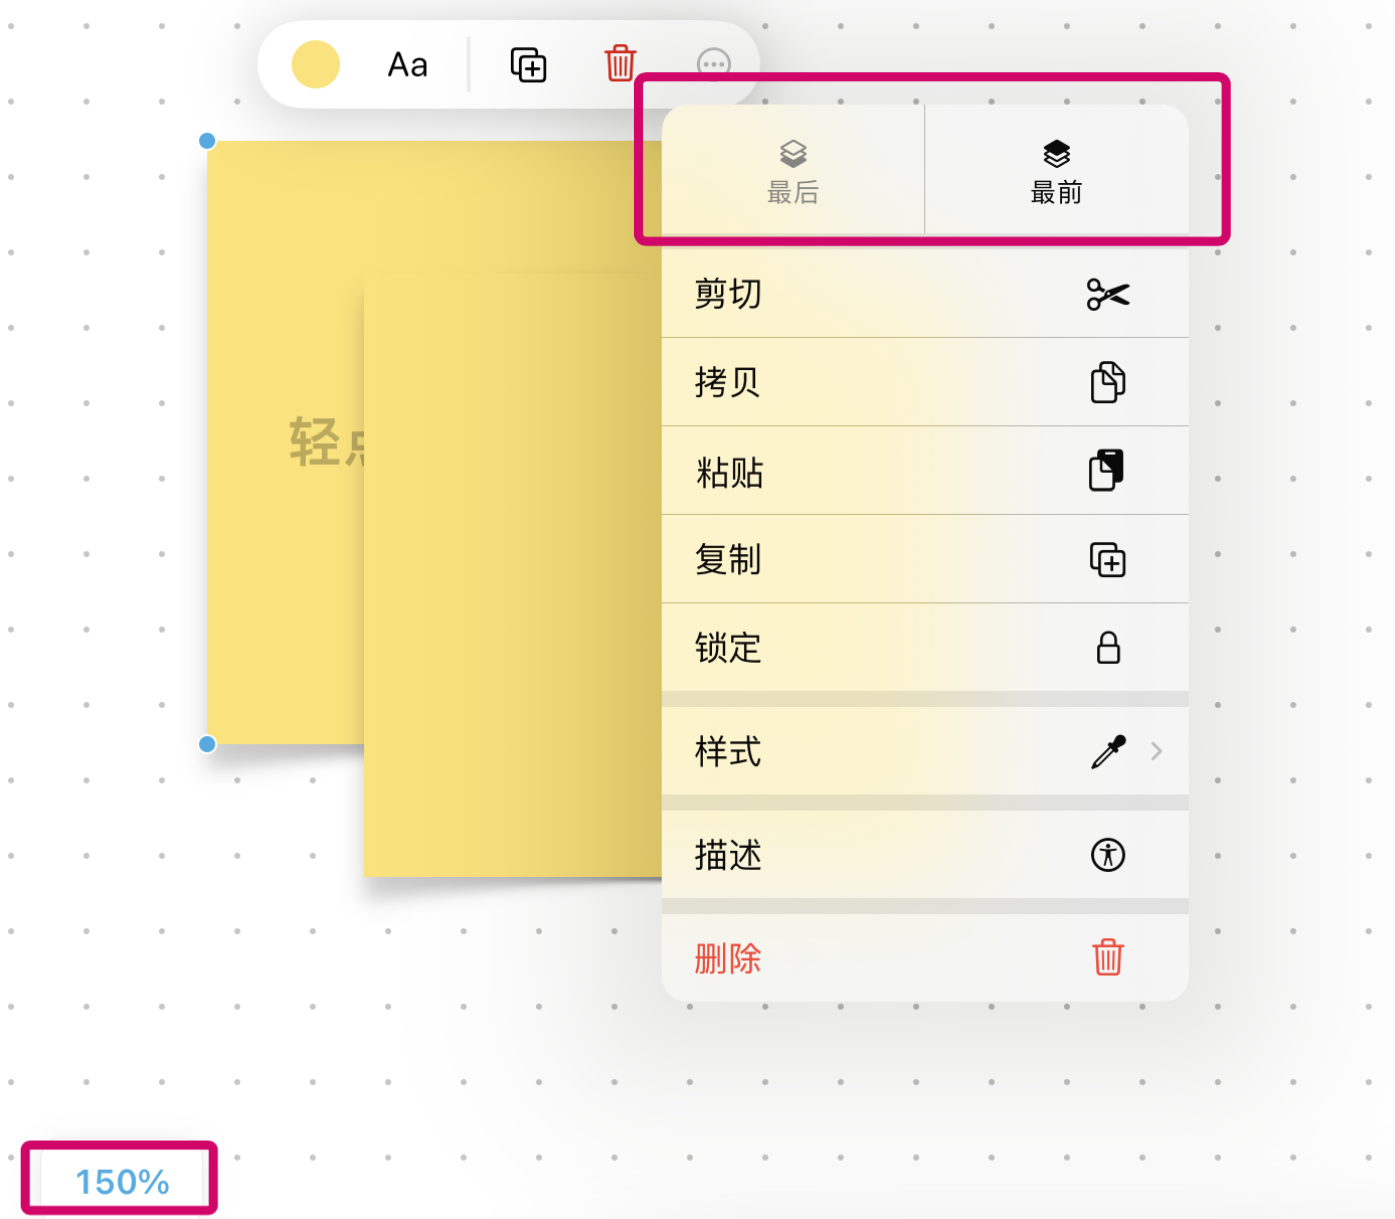This screenshot has width=1395, height=1219.
Task: Click the top-left blue selection handle
Action: (207, 141)
